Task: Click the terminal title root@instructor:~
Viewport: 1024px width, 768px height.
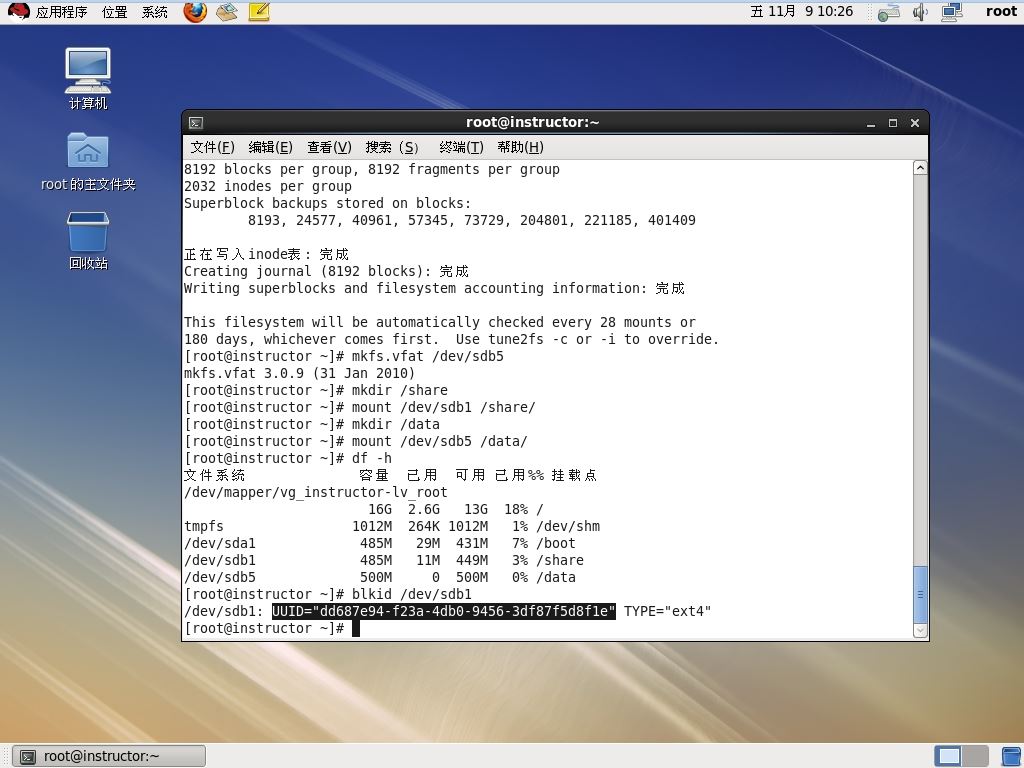Action: click(532, 123)
